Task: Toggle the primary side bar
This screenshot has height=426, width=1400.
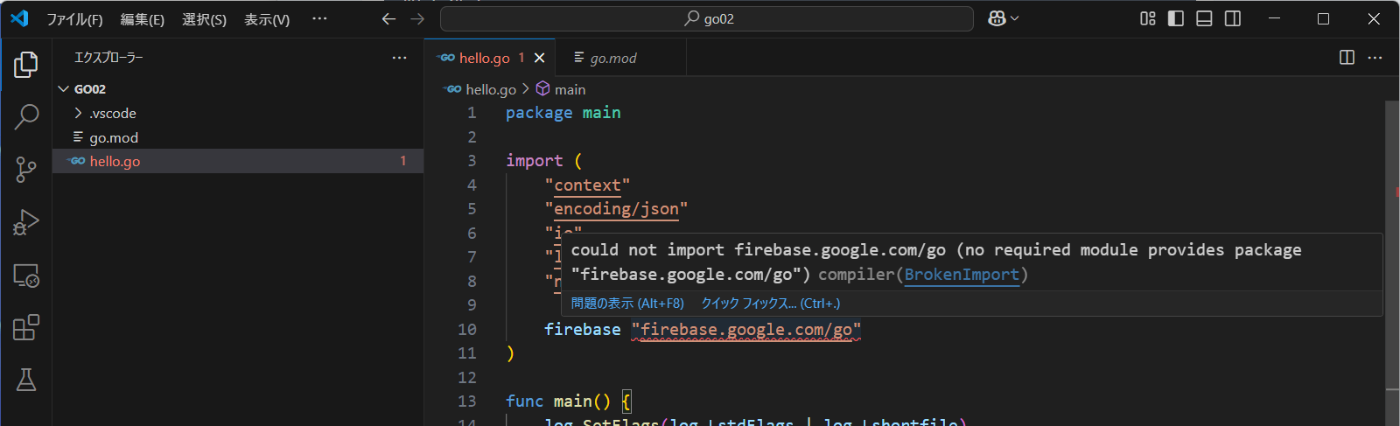Action: click(x=1176, y=19)
